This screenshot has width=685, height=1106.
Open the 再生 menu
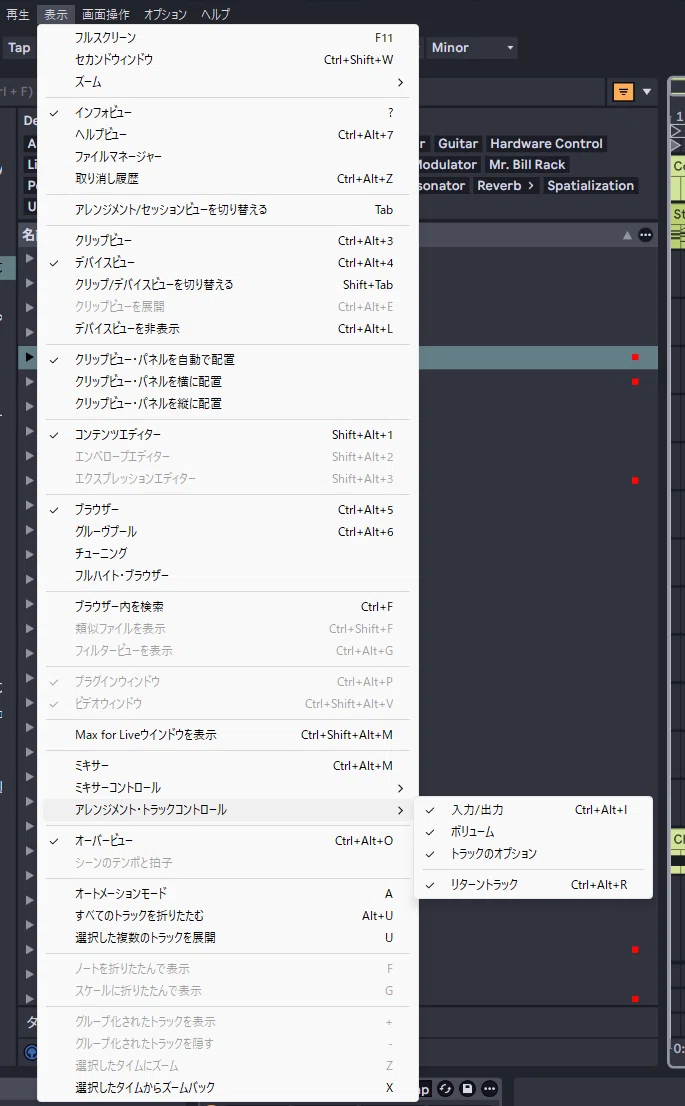pyautogui.click(x=18, y=14)
